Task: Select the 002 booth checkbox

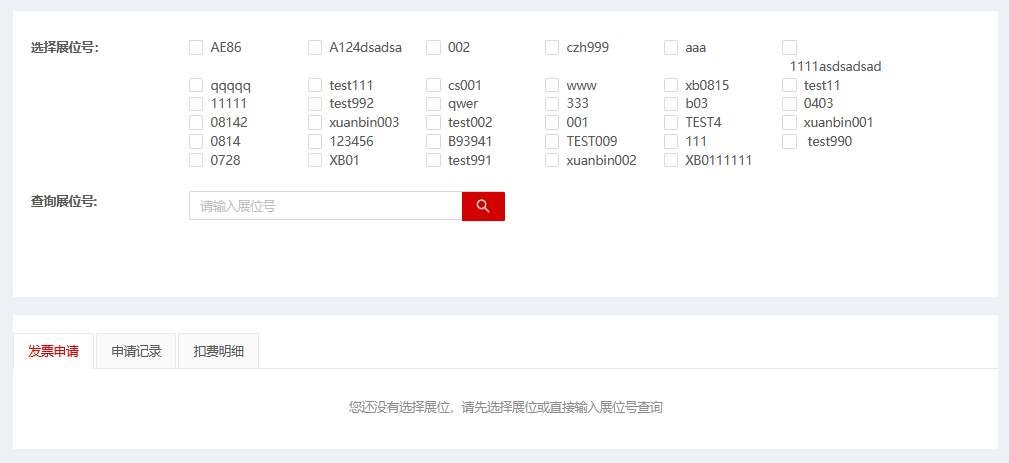Action: coord(434,48)
